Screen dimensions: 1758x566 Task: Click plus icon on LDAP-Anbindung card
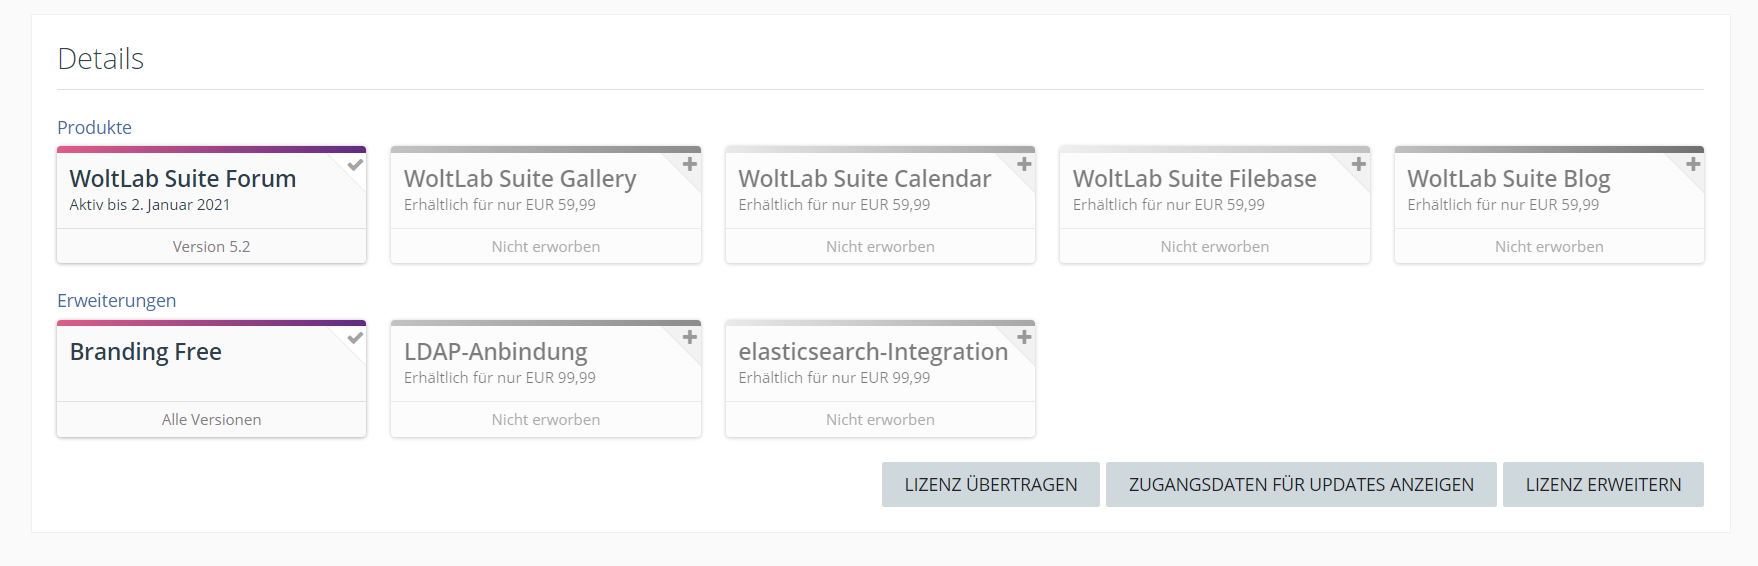(690, 337)
